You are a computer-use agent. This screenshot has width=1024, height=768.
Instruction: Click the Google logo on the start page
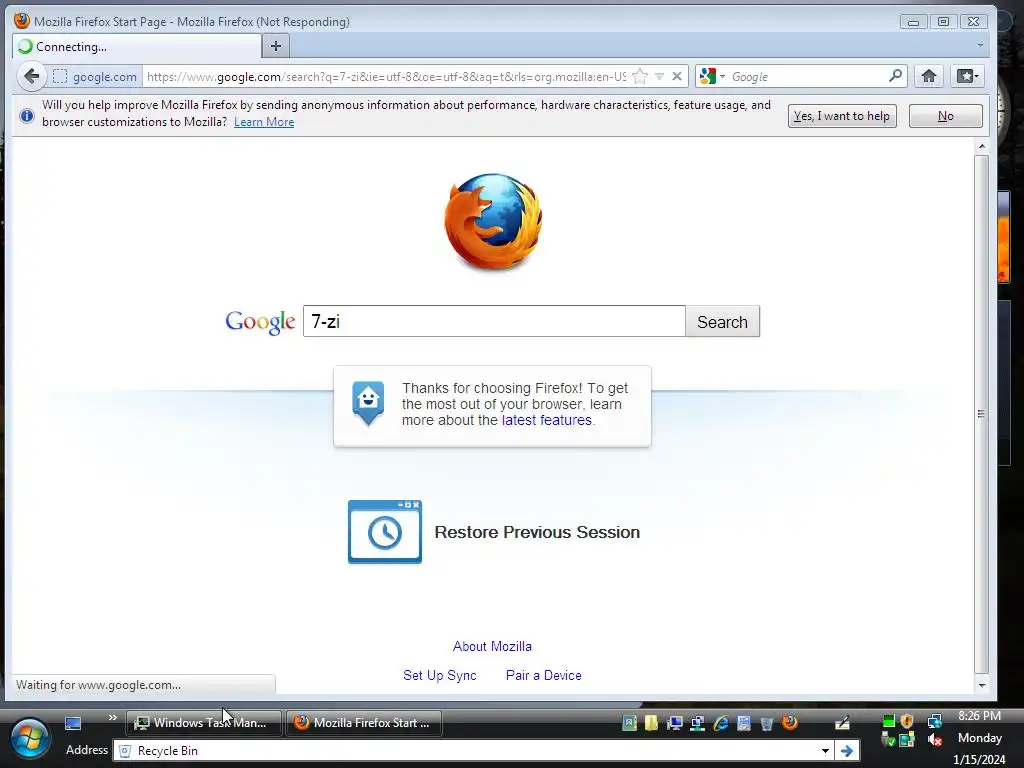coord(260,322)
